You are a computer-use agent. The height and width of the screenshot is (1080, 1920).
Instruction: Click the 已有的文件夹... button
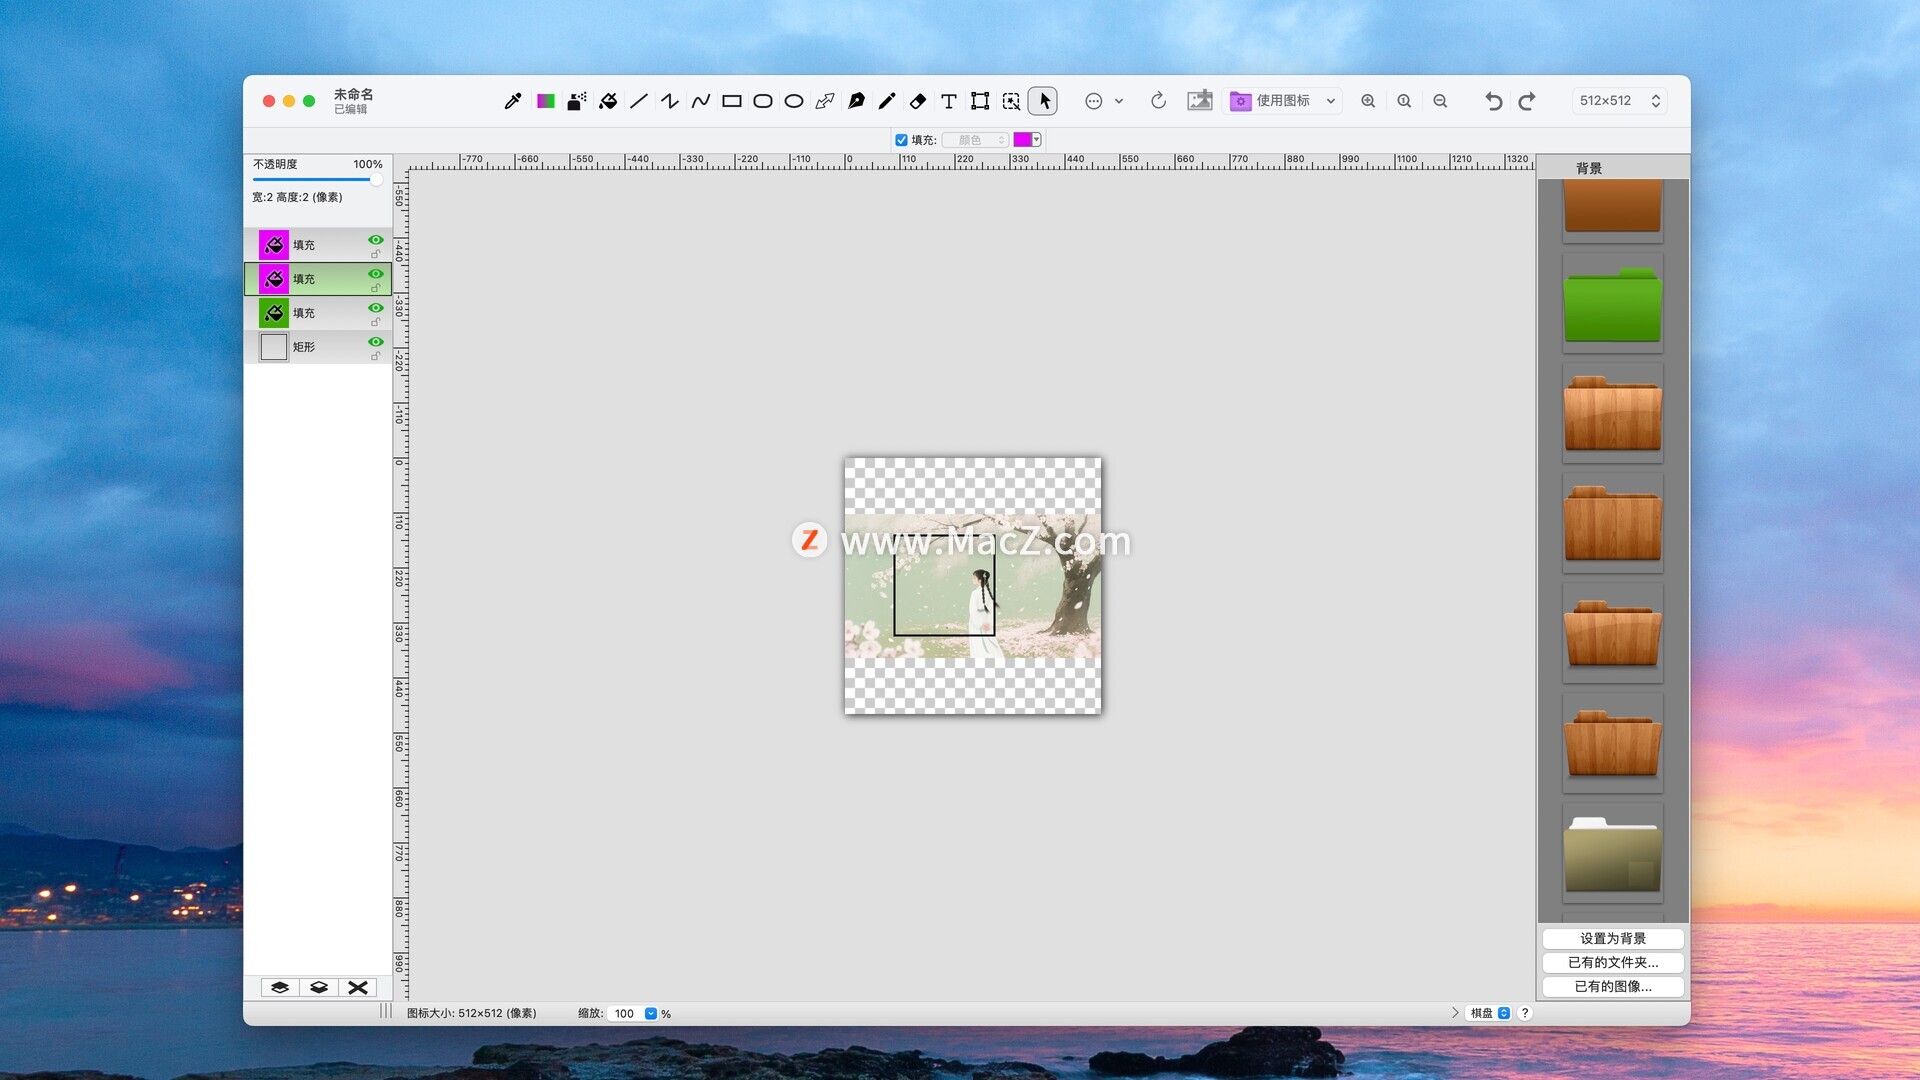1613,962
